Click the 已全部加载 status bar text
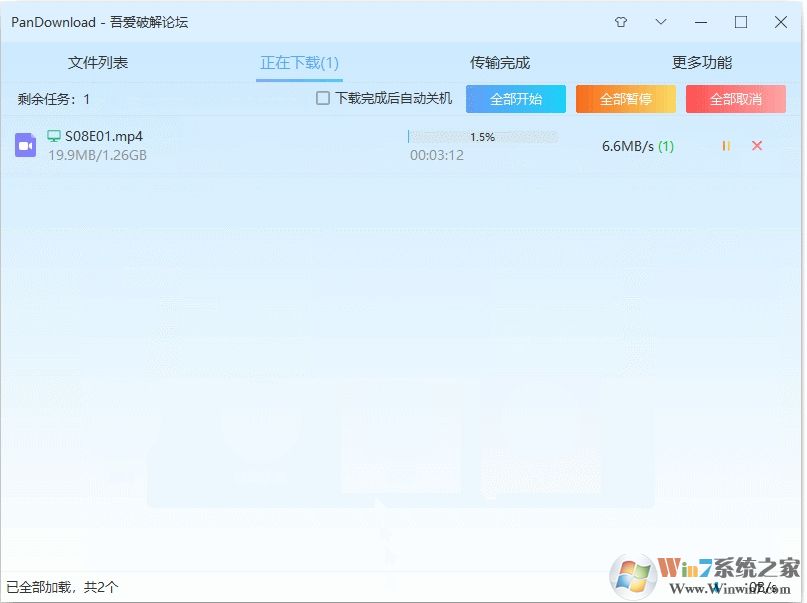807x603 pixels. click(60, 589)
